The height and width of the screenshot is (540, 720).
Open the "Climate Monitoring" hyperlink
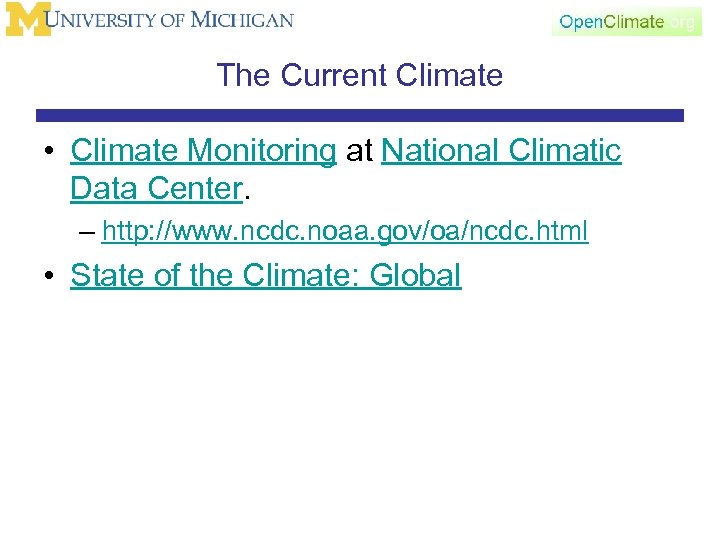[x=203, y=151]
